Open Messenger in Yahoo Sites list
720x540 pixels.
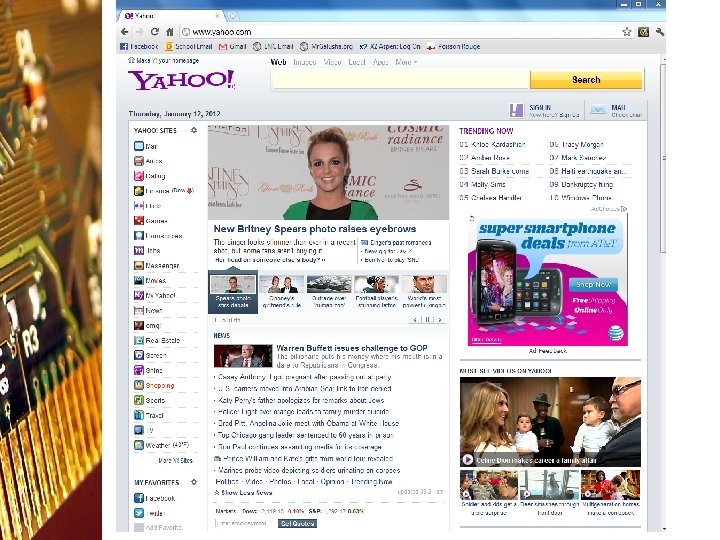point(157,265)
